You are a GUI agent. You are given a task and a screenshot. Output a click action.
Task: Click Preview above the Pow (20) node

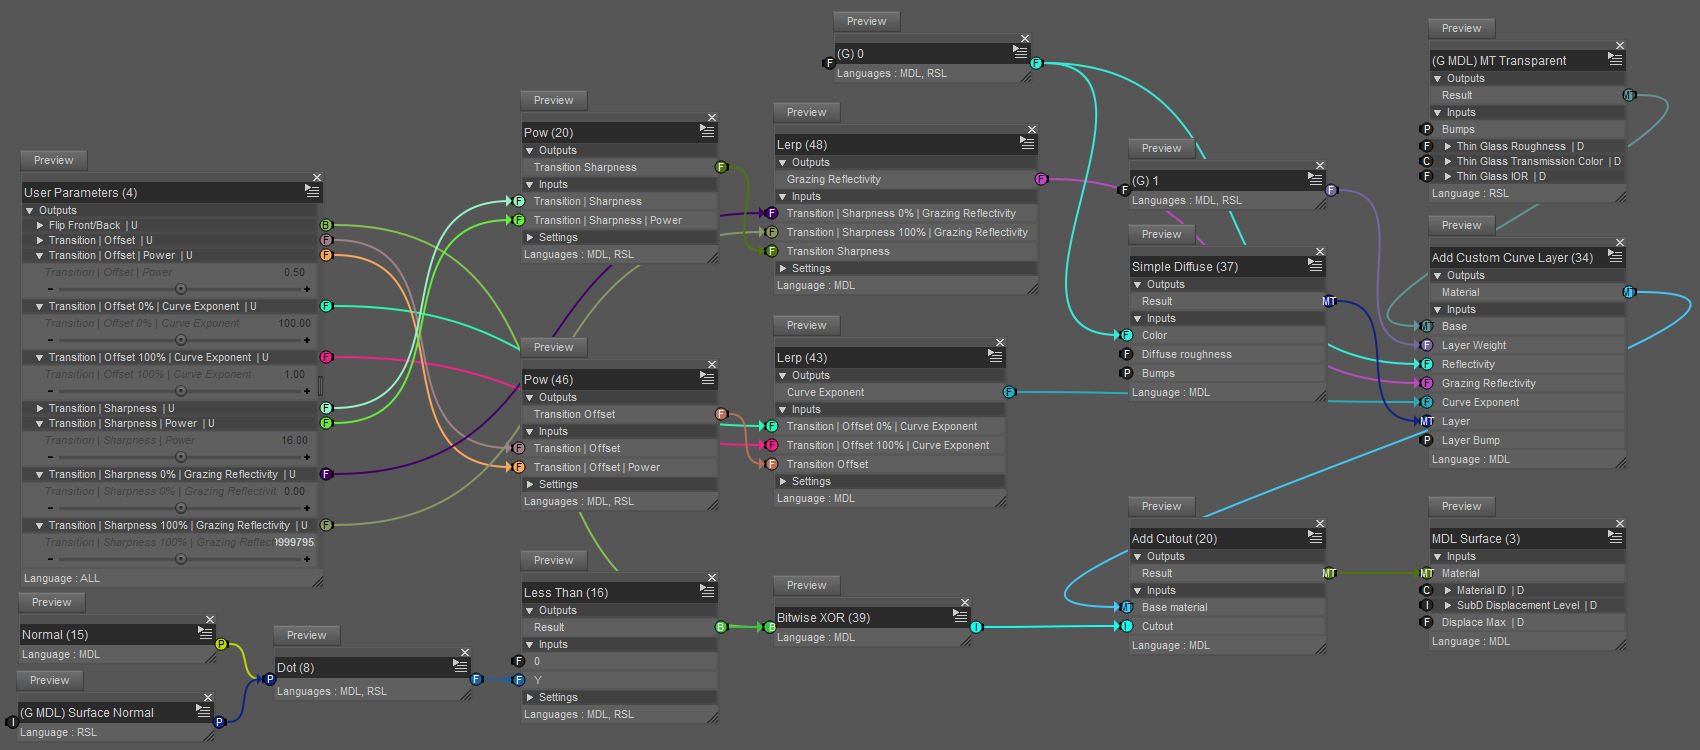click(554, 100)
